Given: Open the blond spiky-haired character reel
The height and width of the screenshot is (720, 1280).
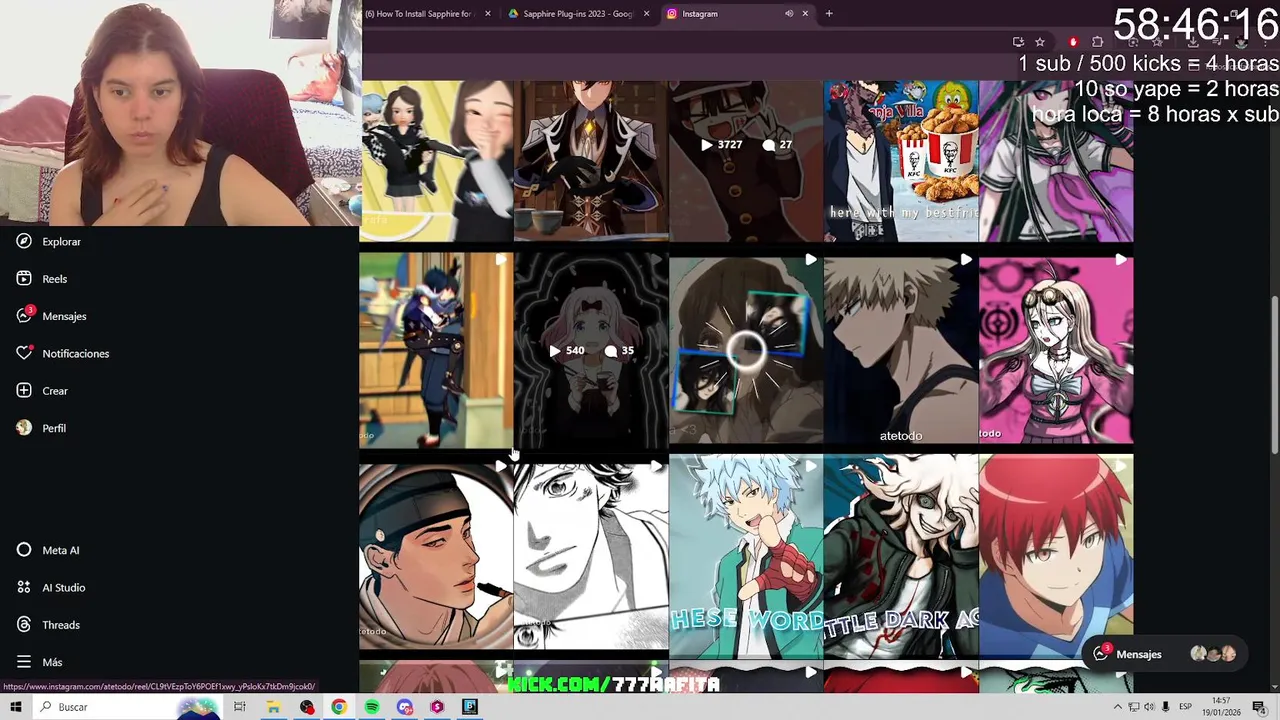Looking at the screenshot, I should pyautogui.click(x=900, y=350).
